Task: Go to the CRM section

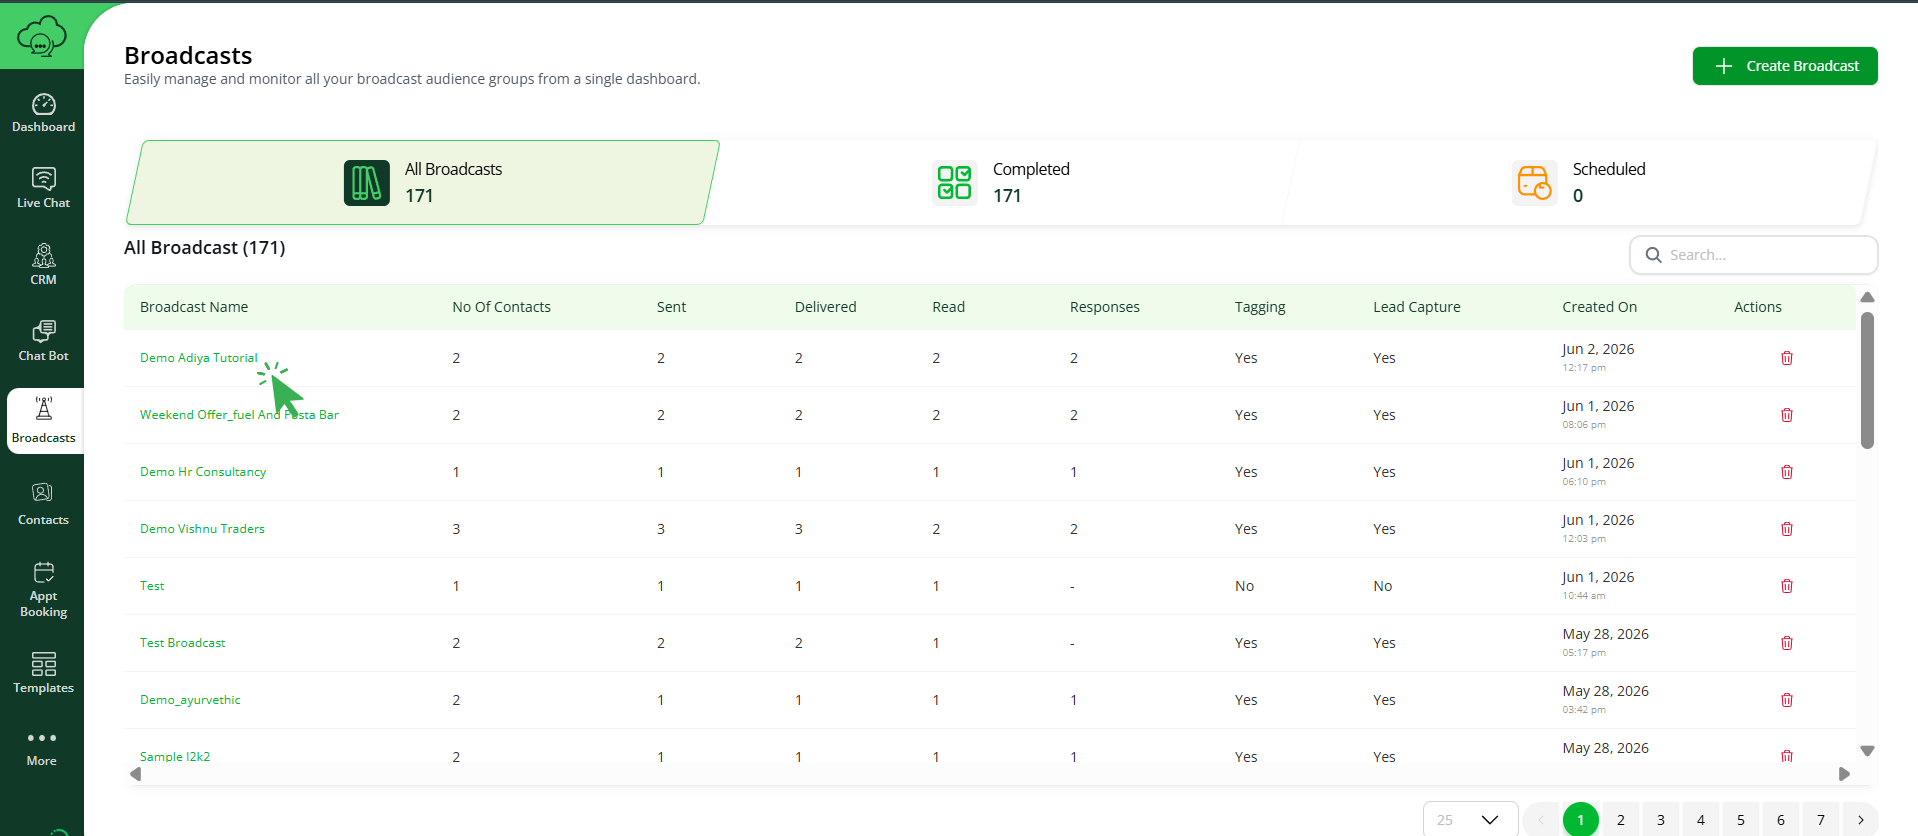Action: coord(43,264)
